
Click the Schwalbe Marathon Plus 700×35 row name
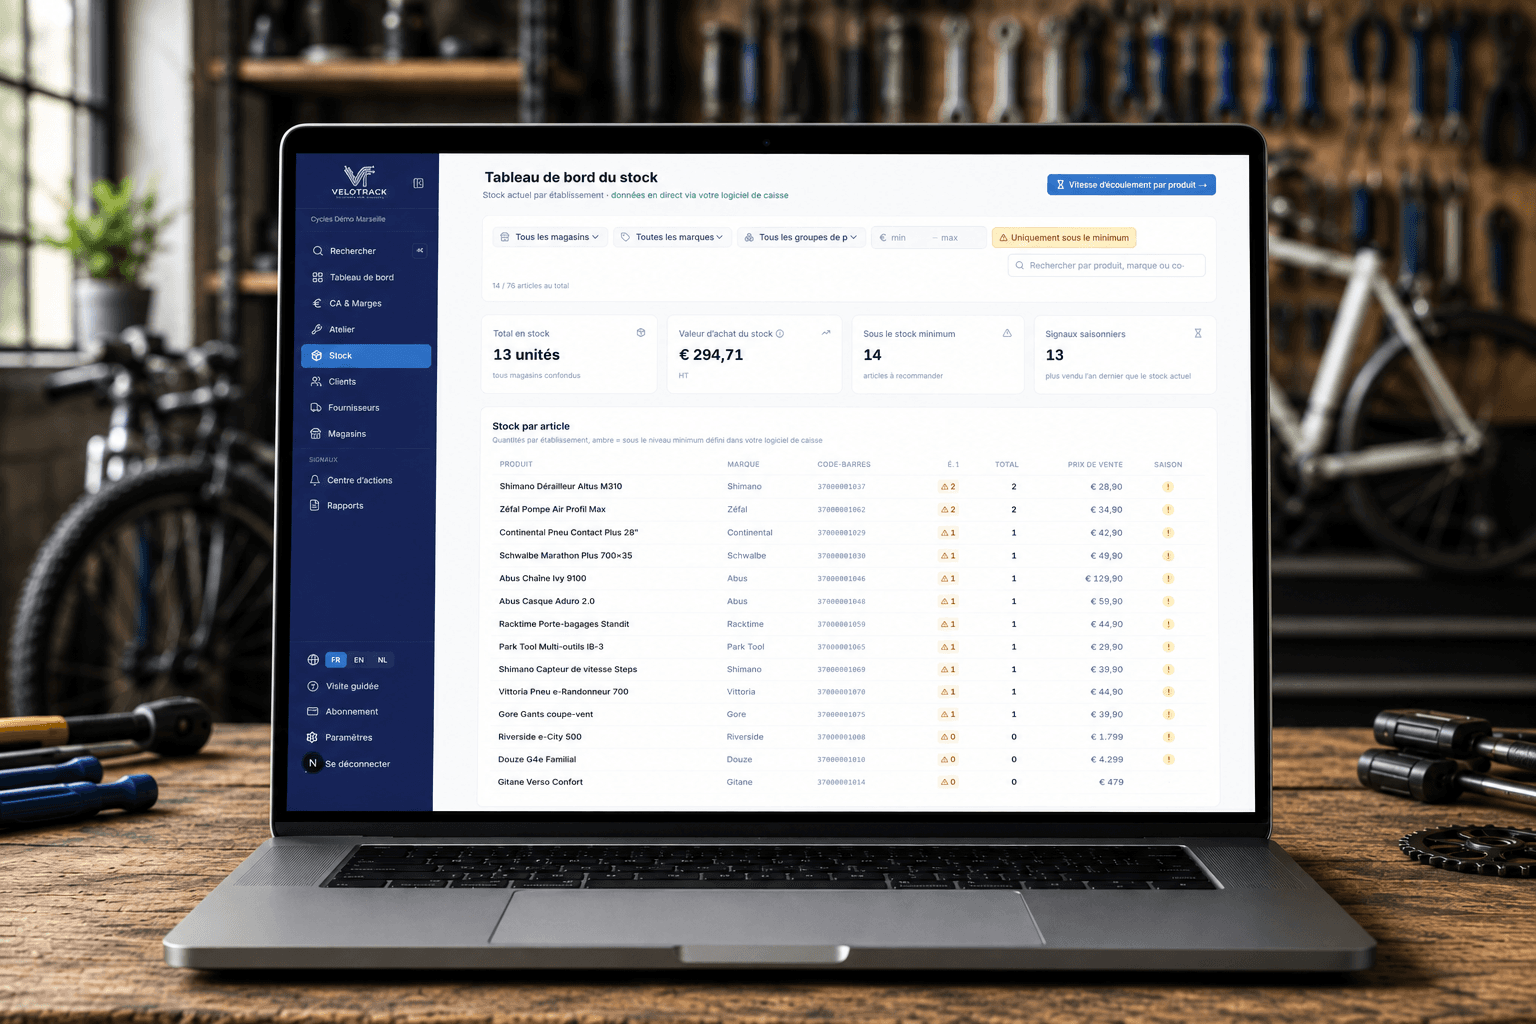coord(566,556)
